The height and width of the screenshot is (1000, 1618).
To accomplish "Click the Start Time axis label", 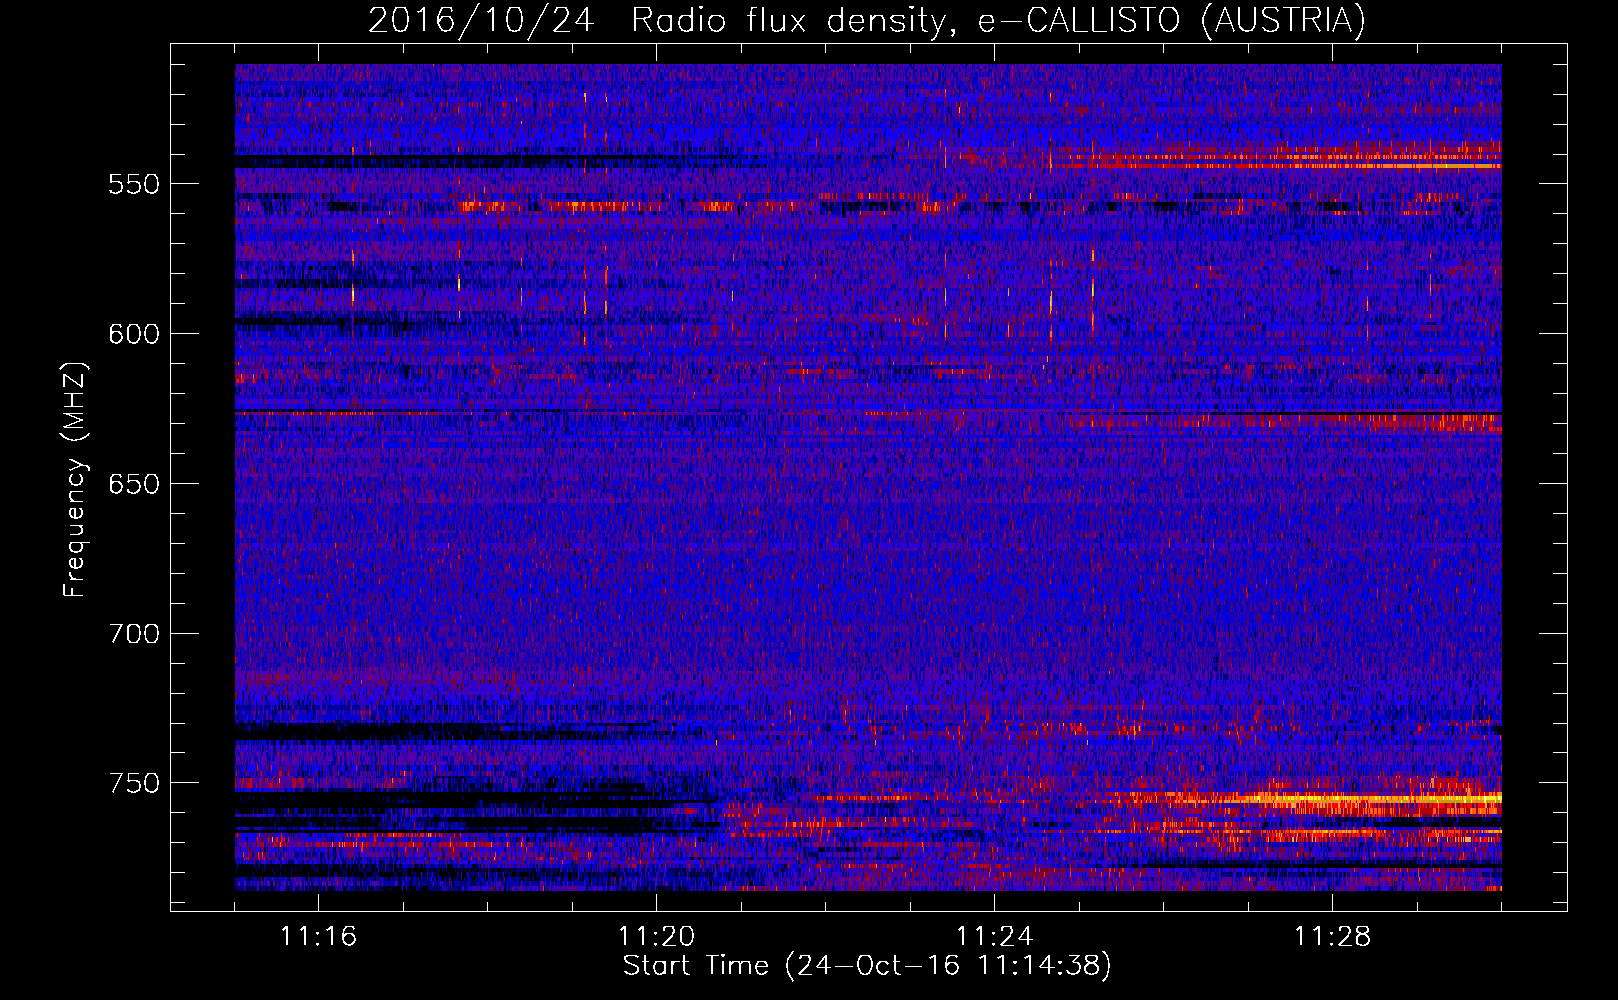I will point(867,966).
